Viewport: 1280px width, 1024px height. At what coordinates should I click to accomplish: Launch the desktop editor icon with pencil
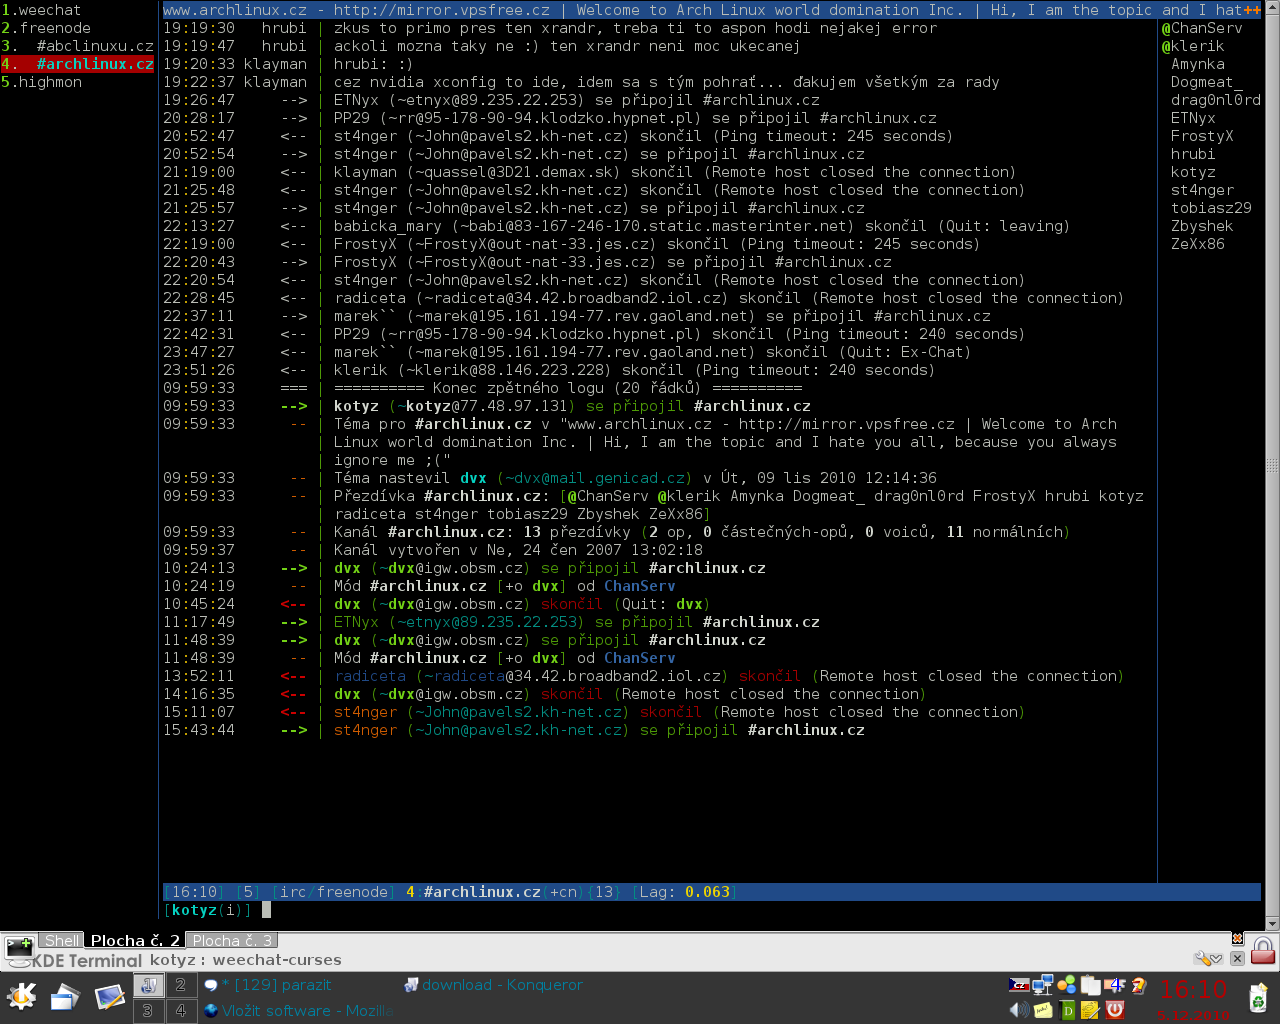109,996
